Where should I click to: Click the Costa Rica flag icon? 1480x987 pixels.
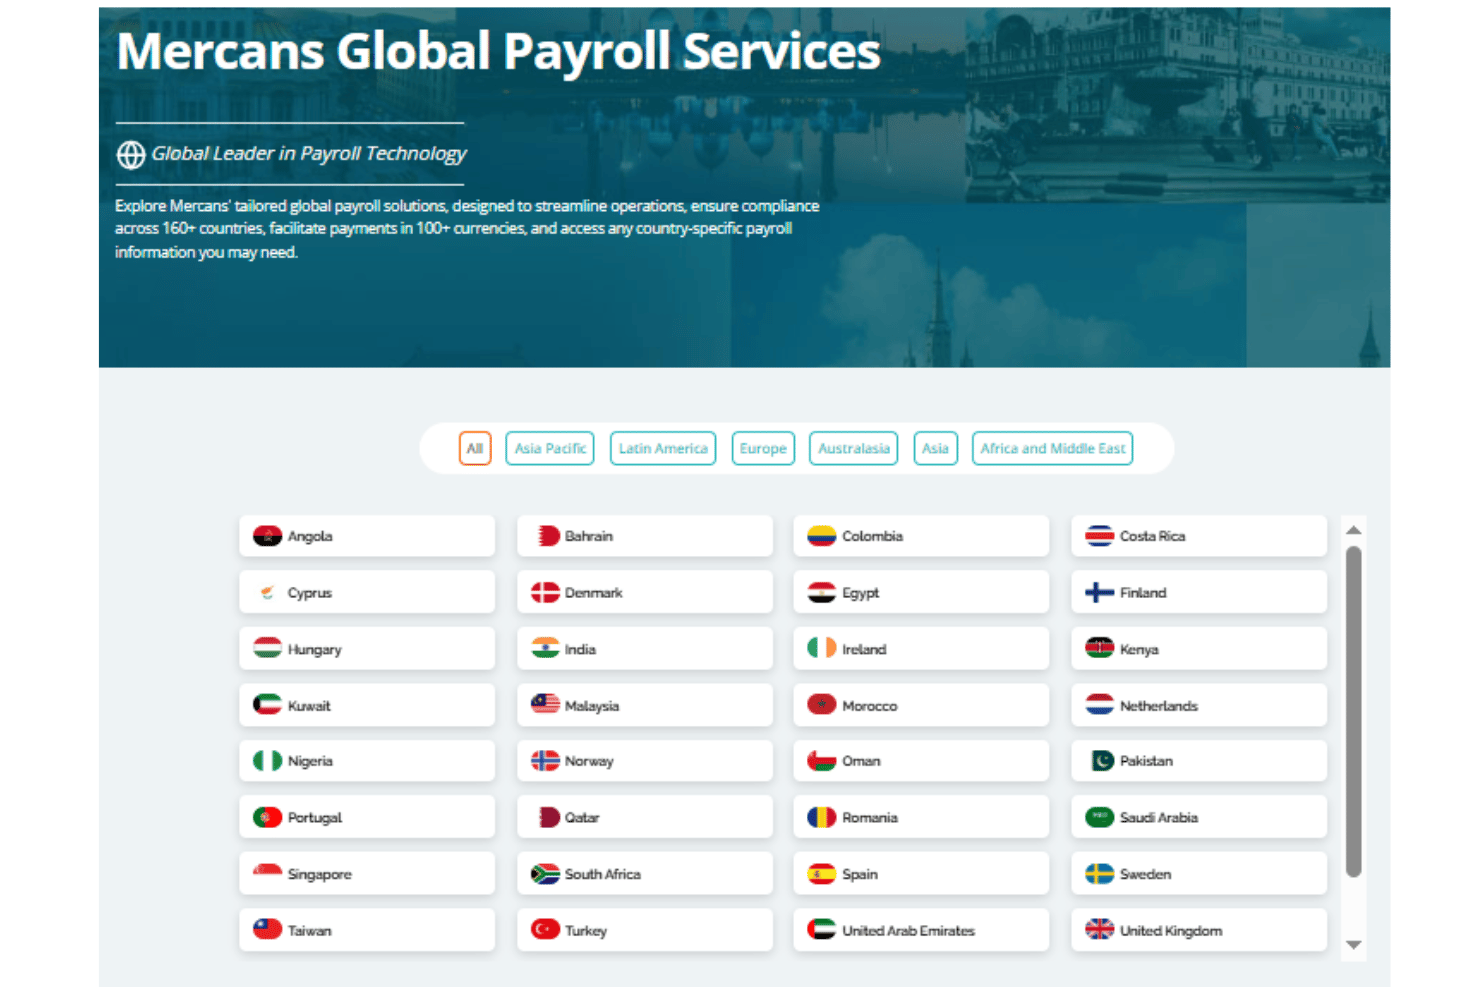1099,536
